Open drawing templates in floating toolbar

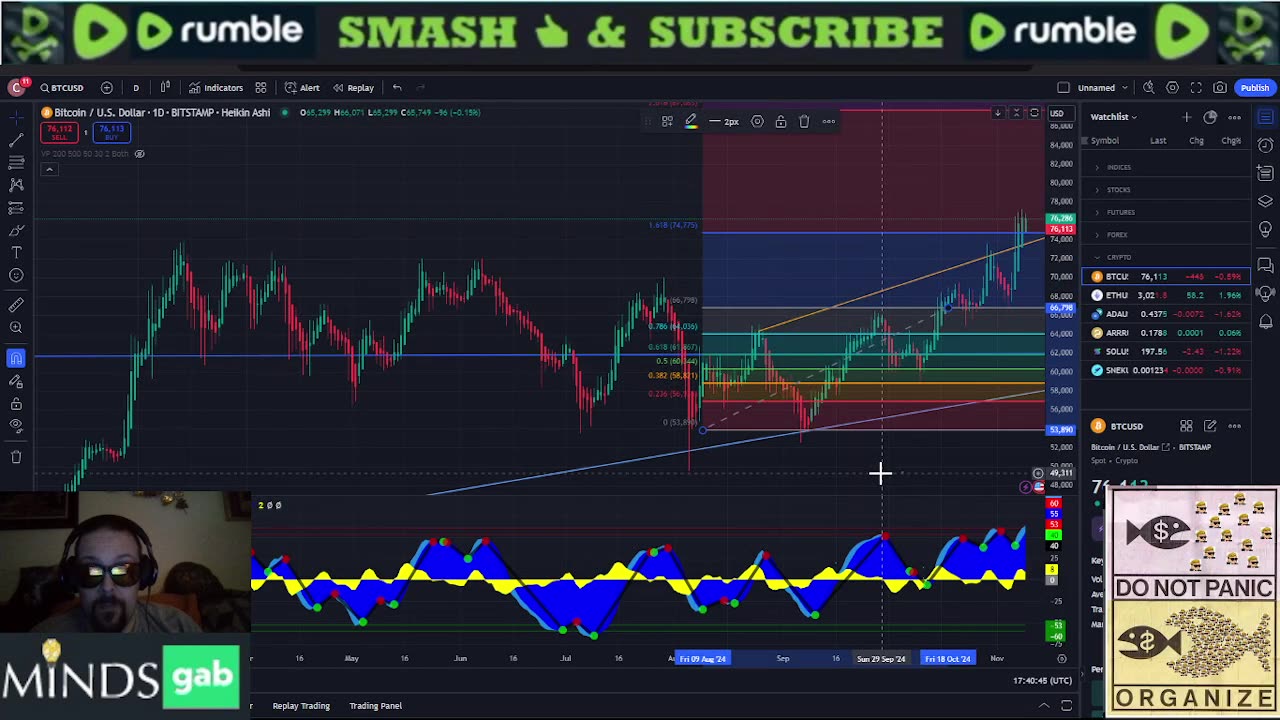[667, 122]
